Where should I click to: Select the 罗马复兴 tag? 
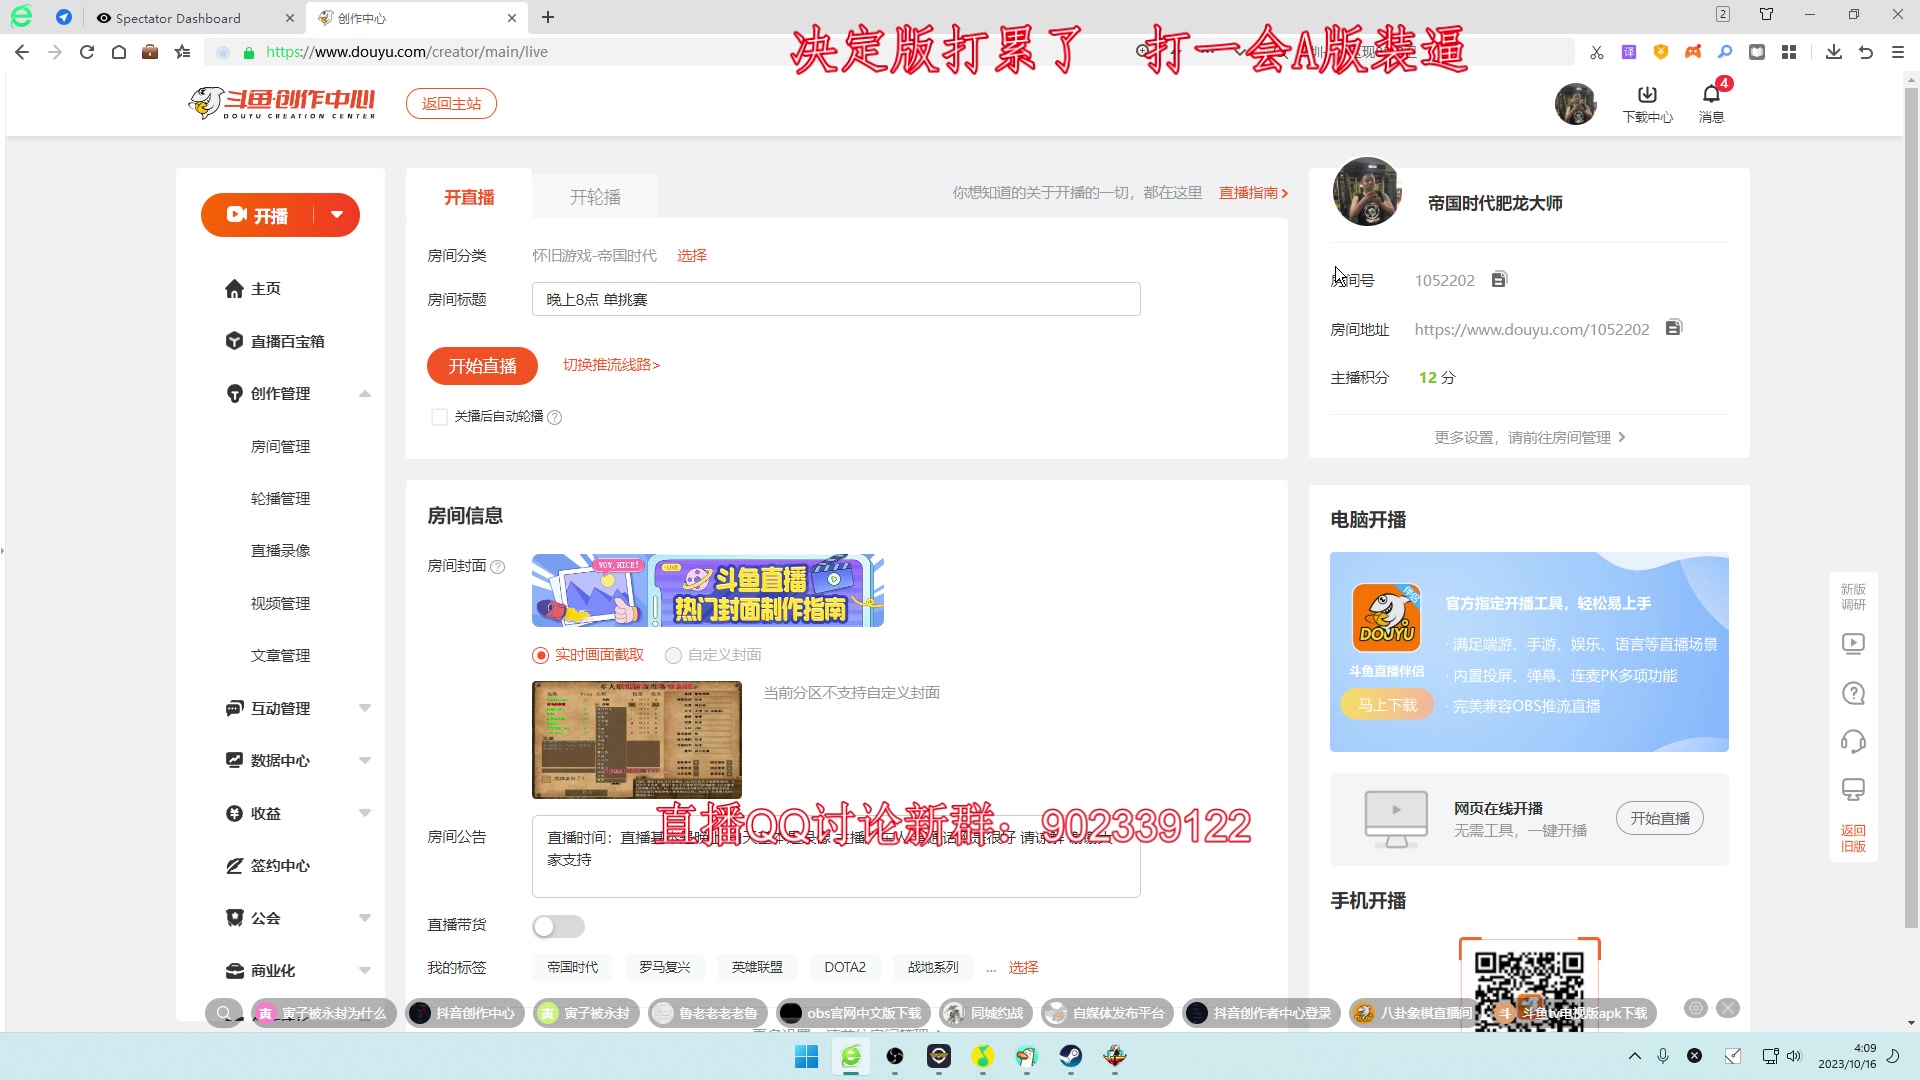click(665, 967)
